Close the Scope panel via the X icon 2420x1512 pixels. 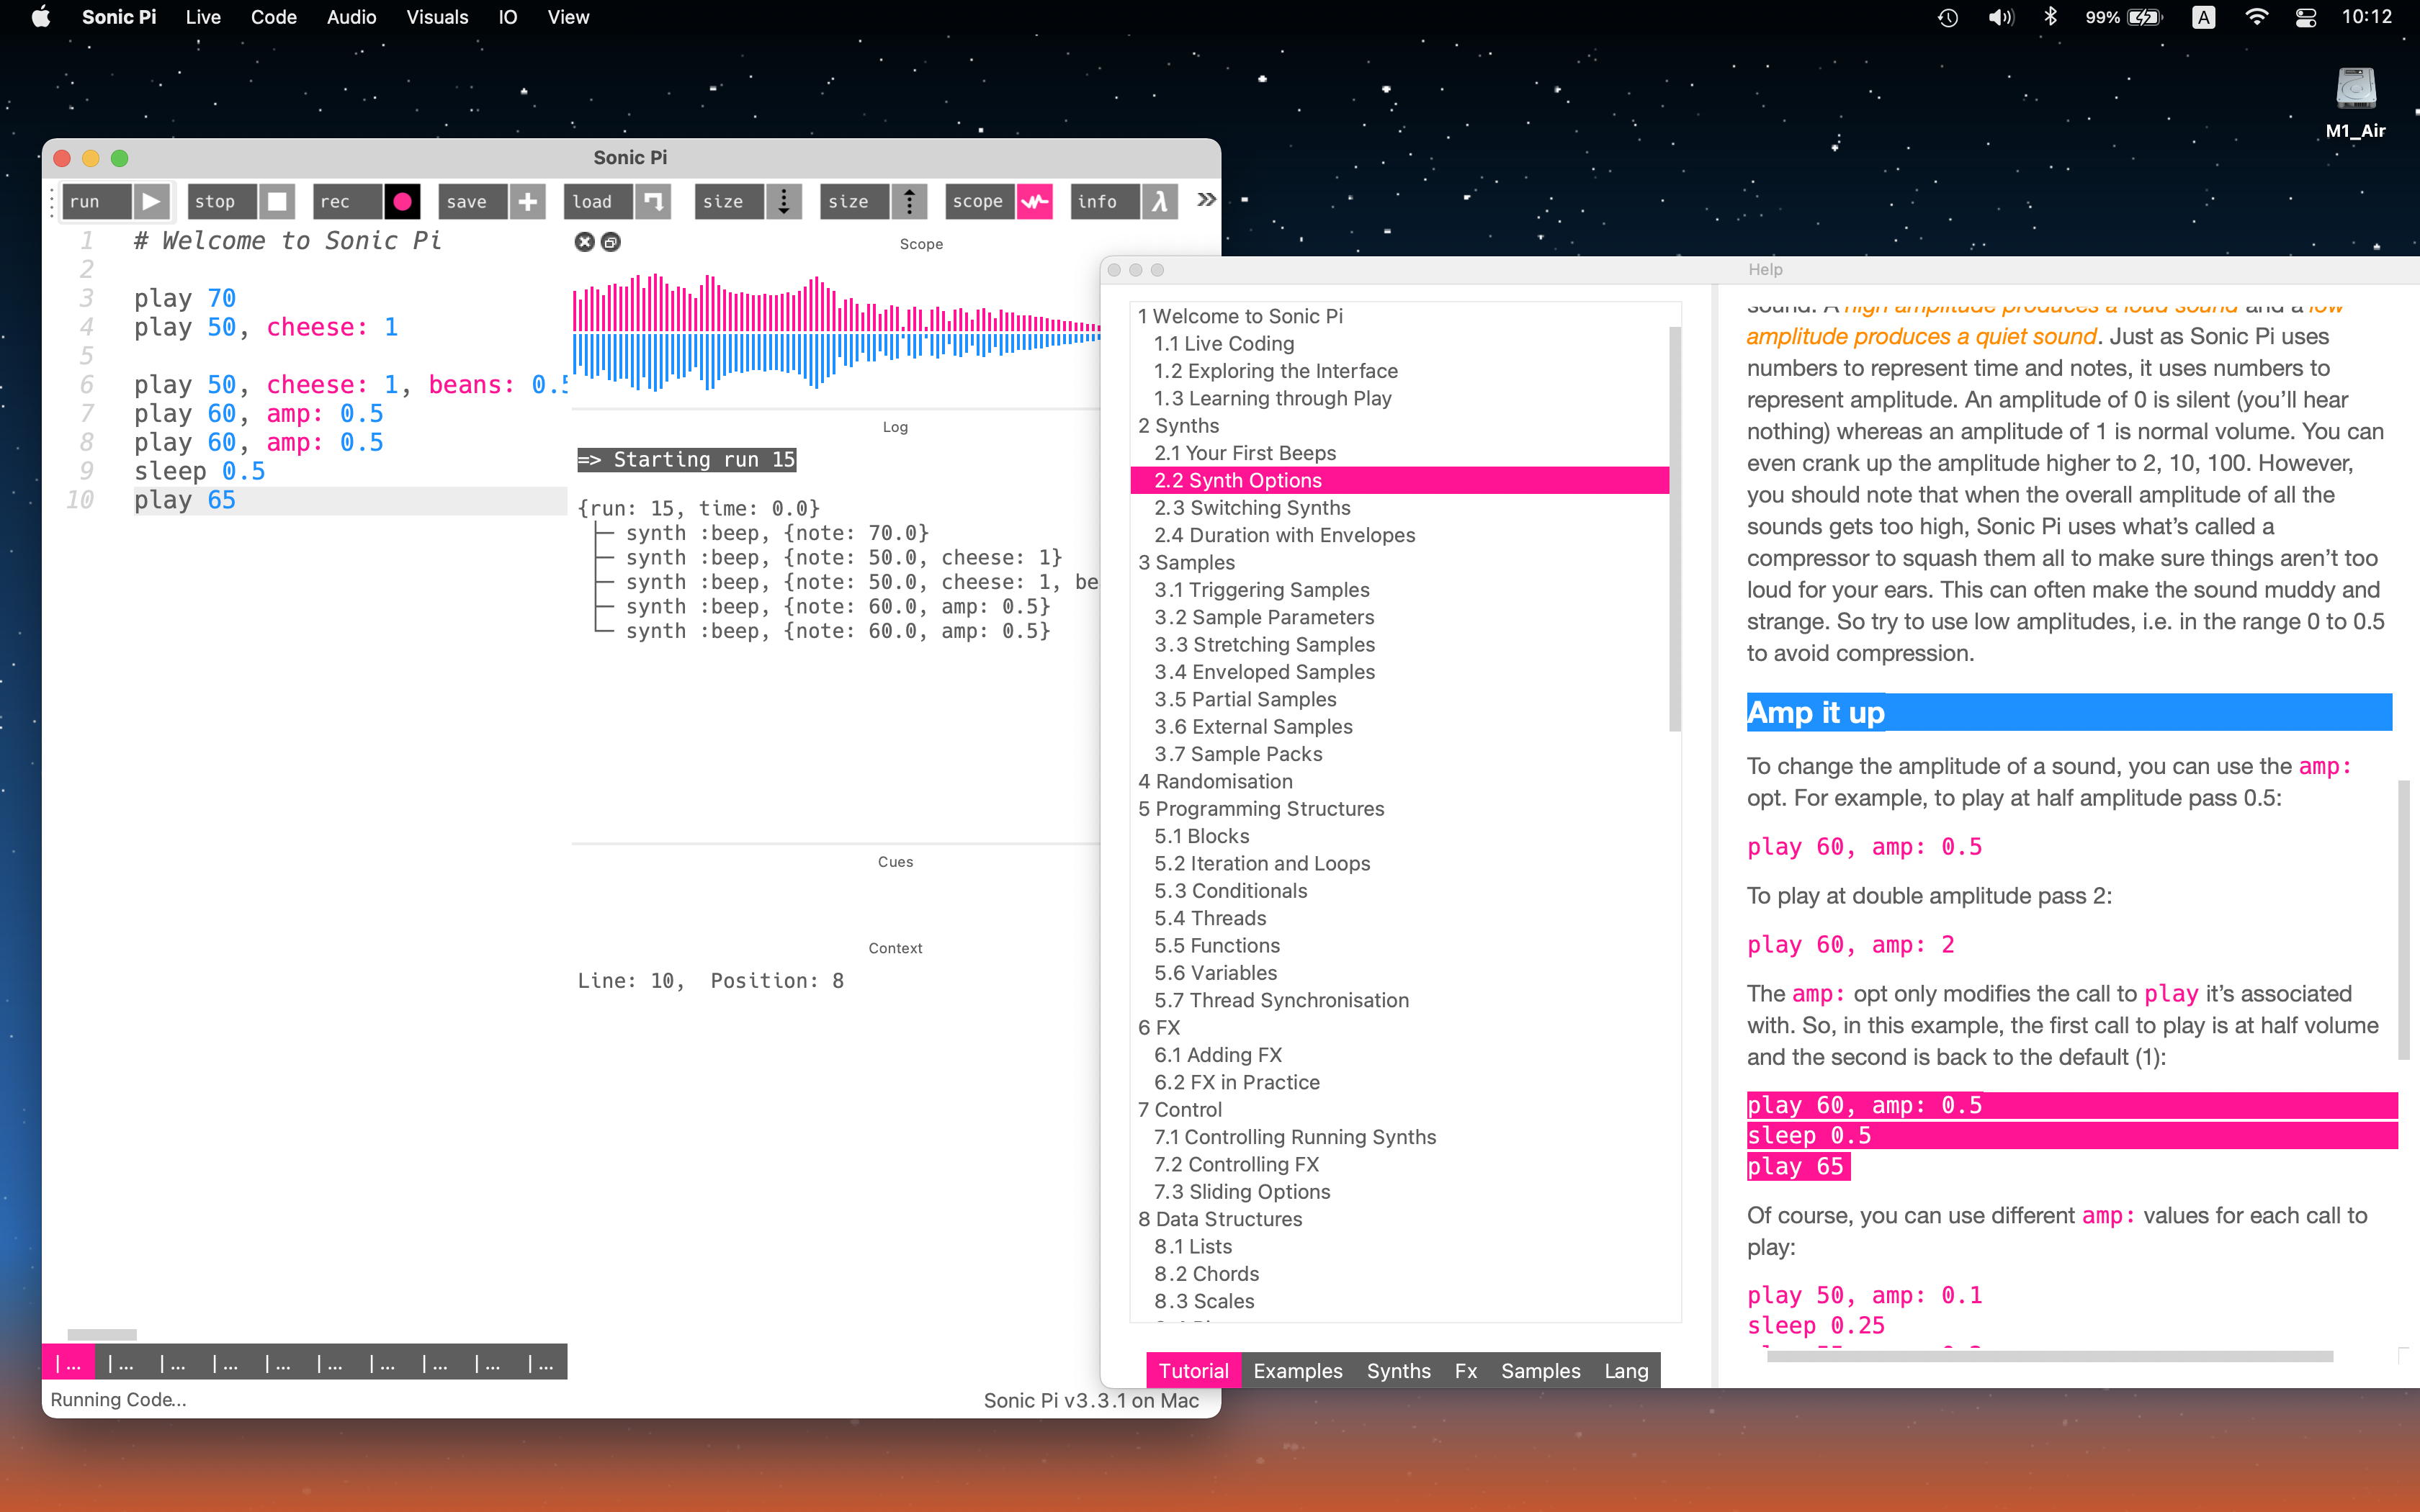point(585,242)
